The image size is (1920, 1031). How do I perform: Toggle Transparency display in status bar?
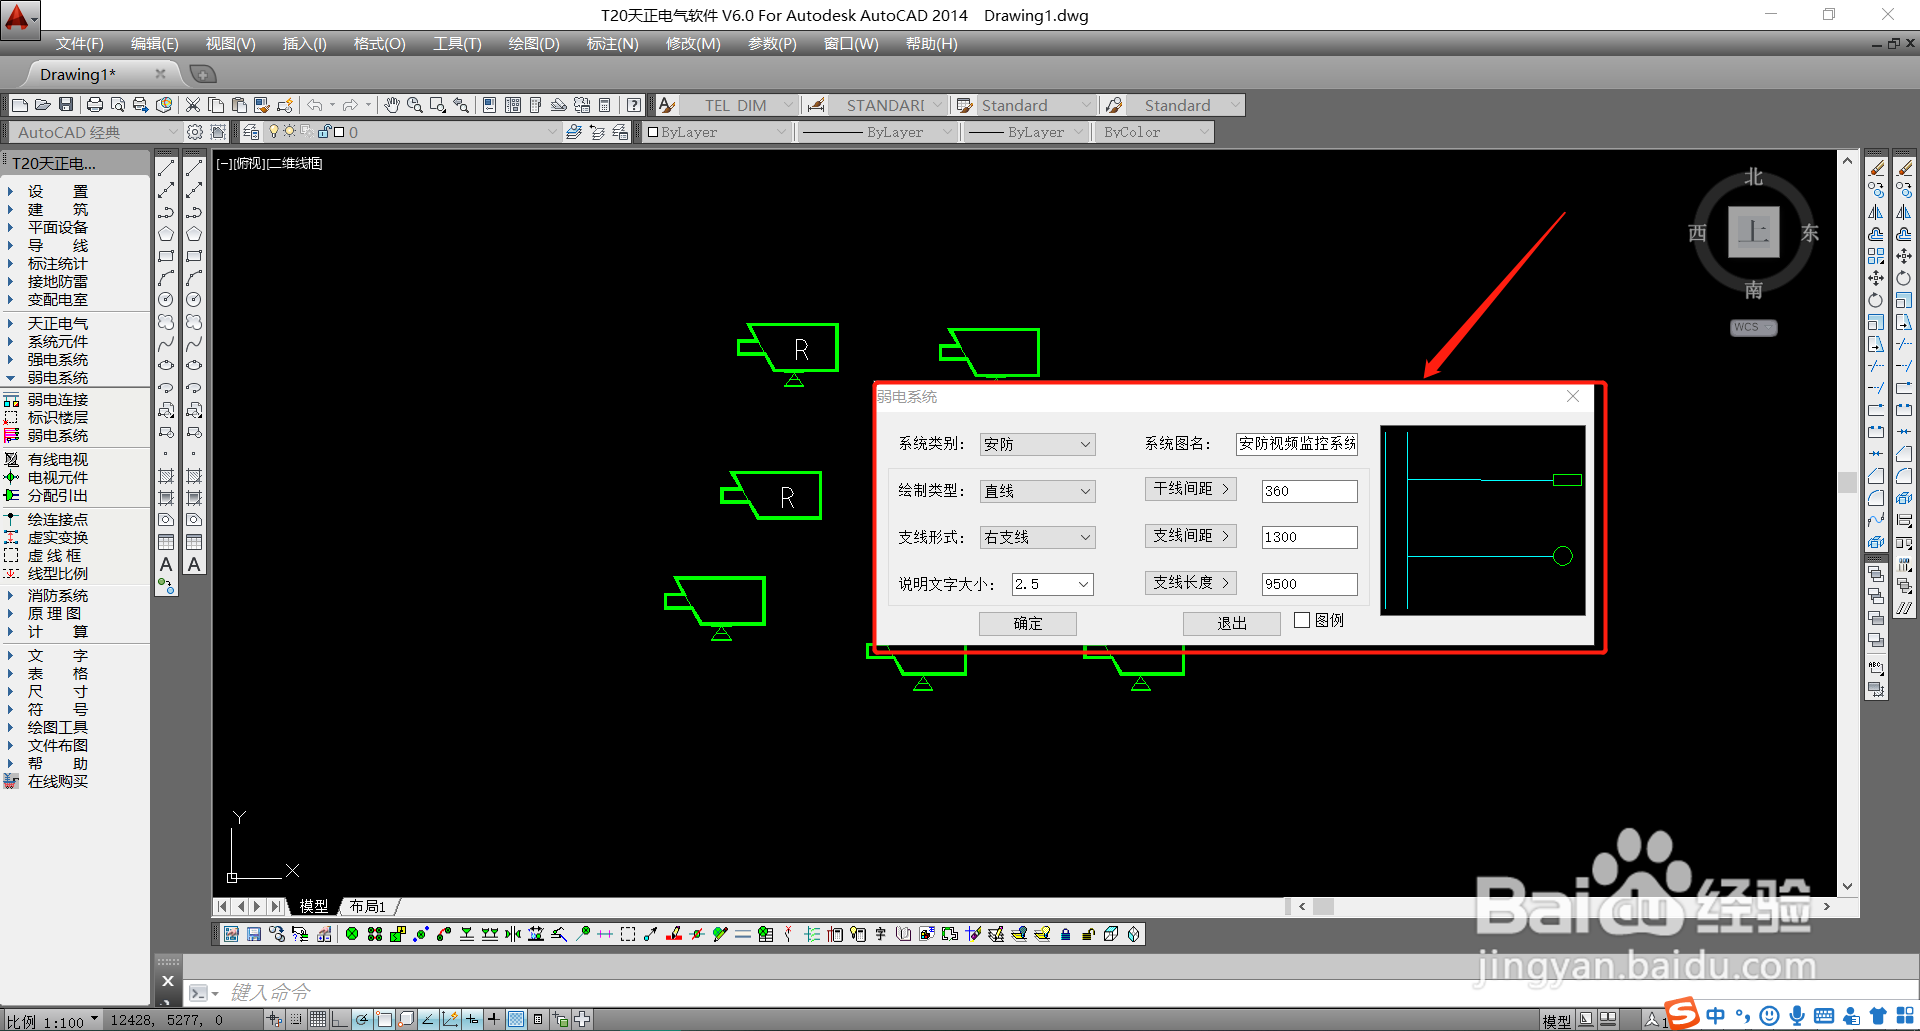(516, 1020)
